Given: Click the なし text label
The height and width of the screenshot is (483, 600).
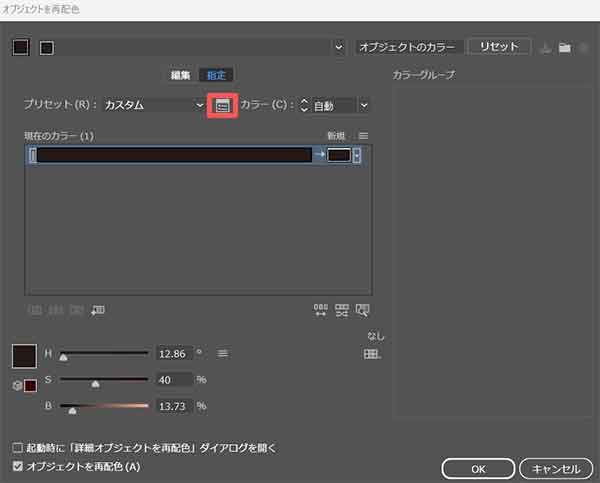Looking at the screenshot, I should (x=375, y=336).
